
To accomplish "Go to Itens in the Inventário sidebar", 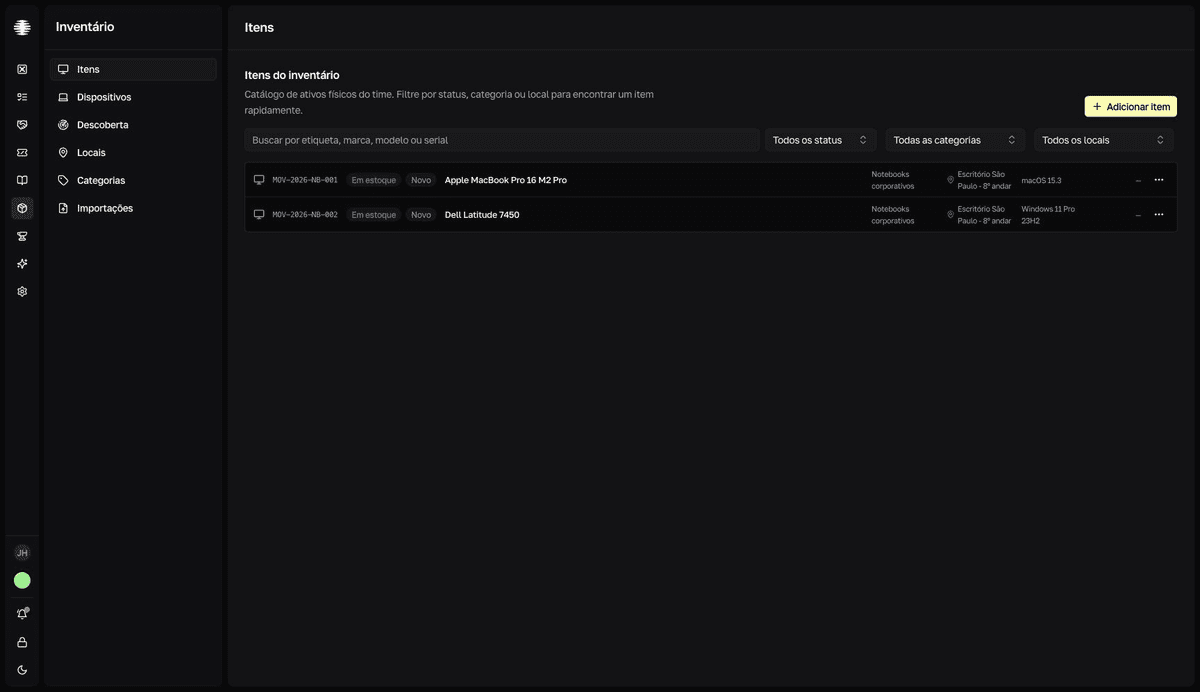I will point(133,69).
